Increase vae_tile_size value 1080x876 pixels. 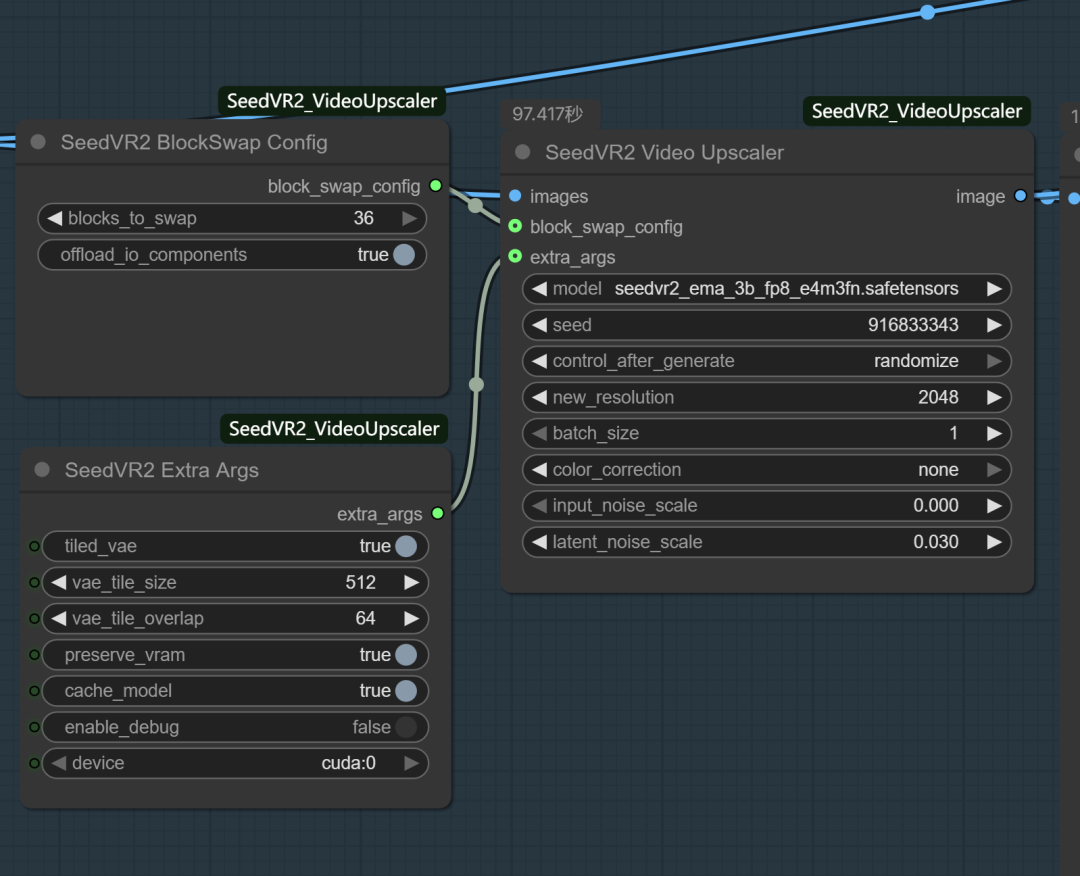pos(412,583)
